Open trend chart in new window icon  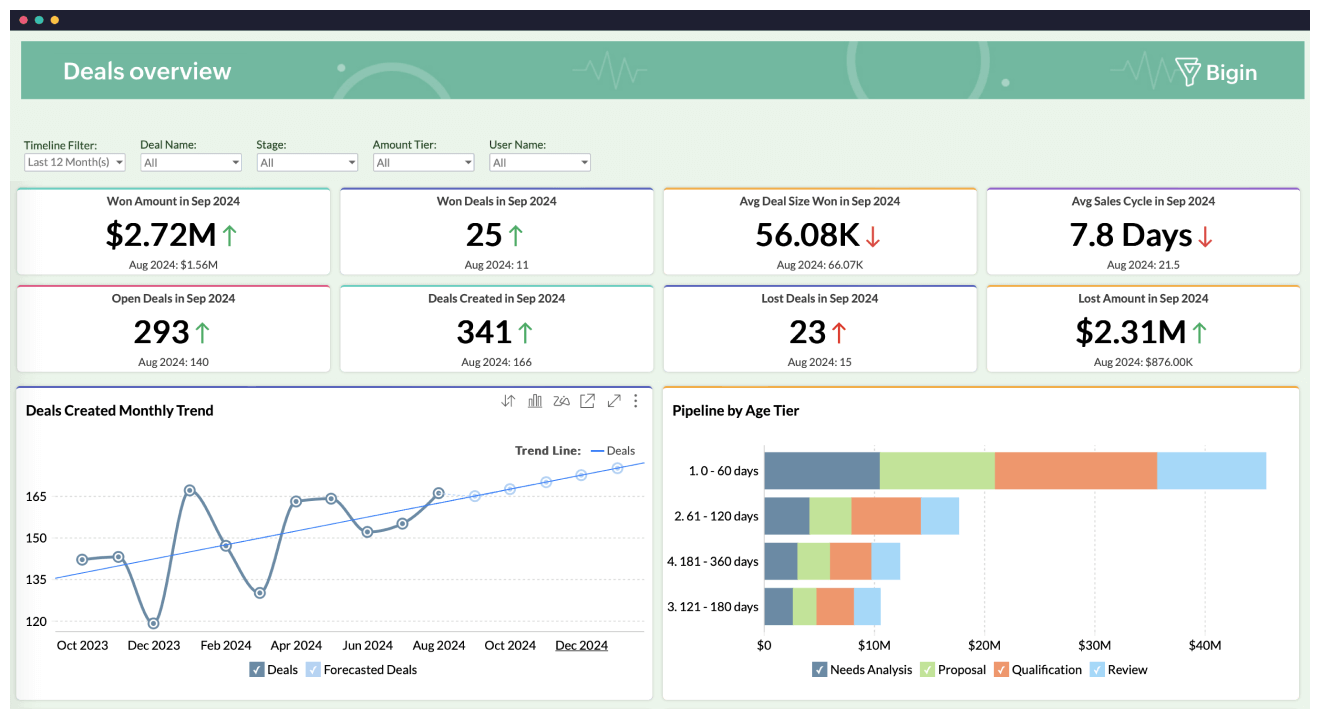(x=588, y=401)
